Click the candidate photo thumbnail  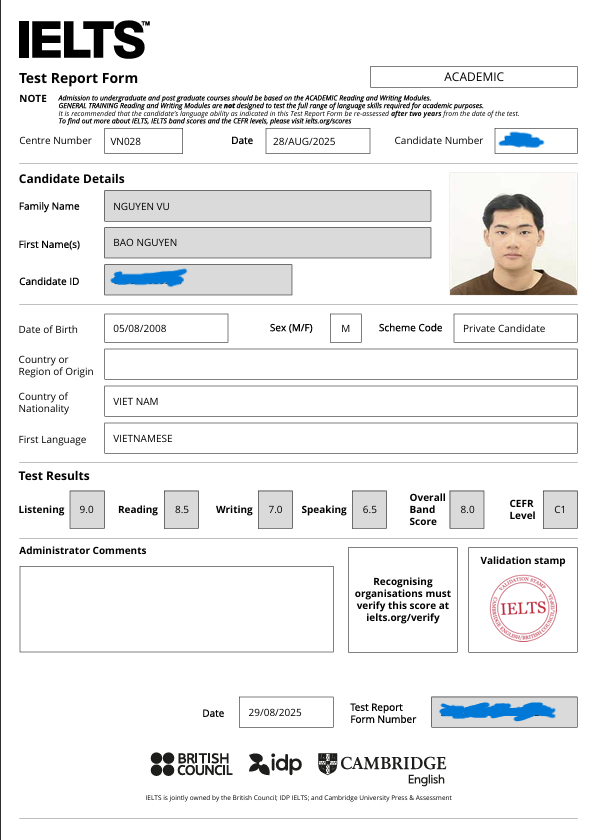coord(514,234)
